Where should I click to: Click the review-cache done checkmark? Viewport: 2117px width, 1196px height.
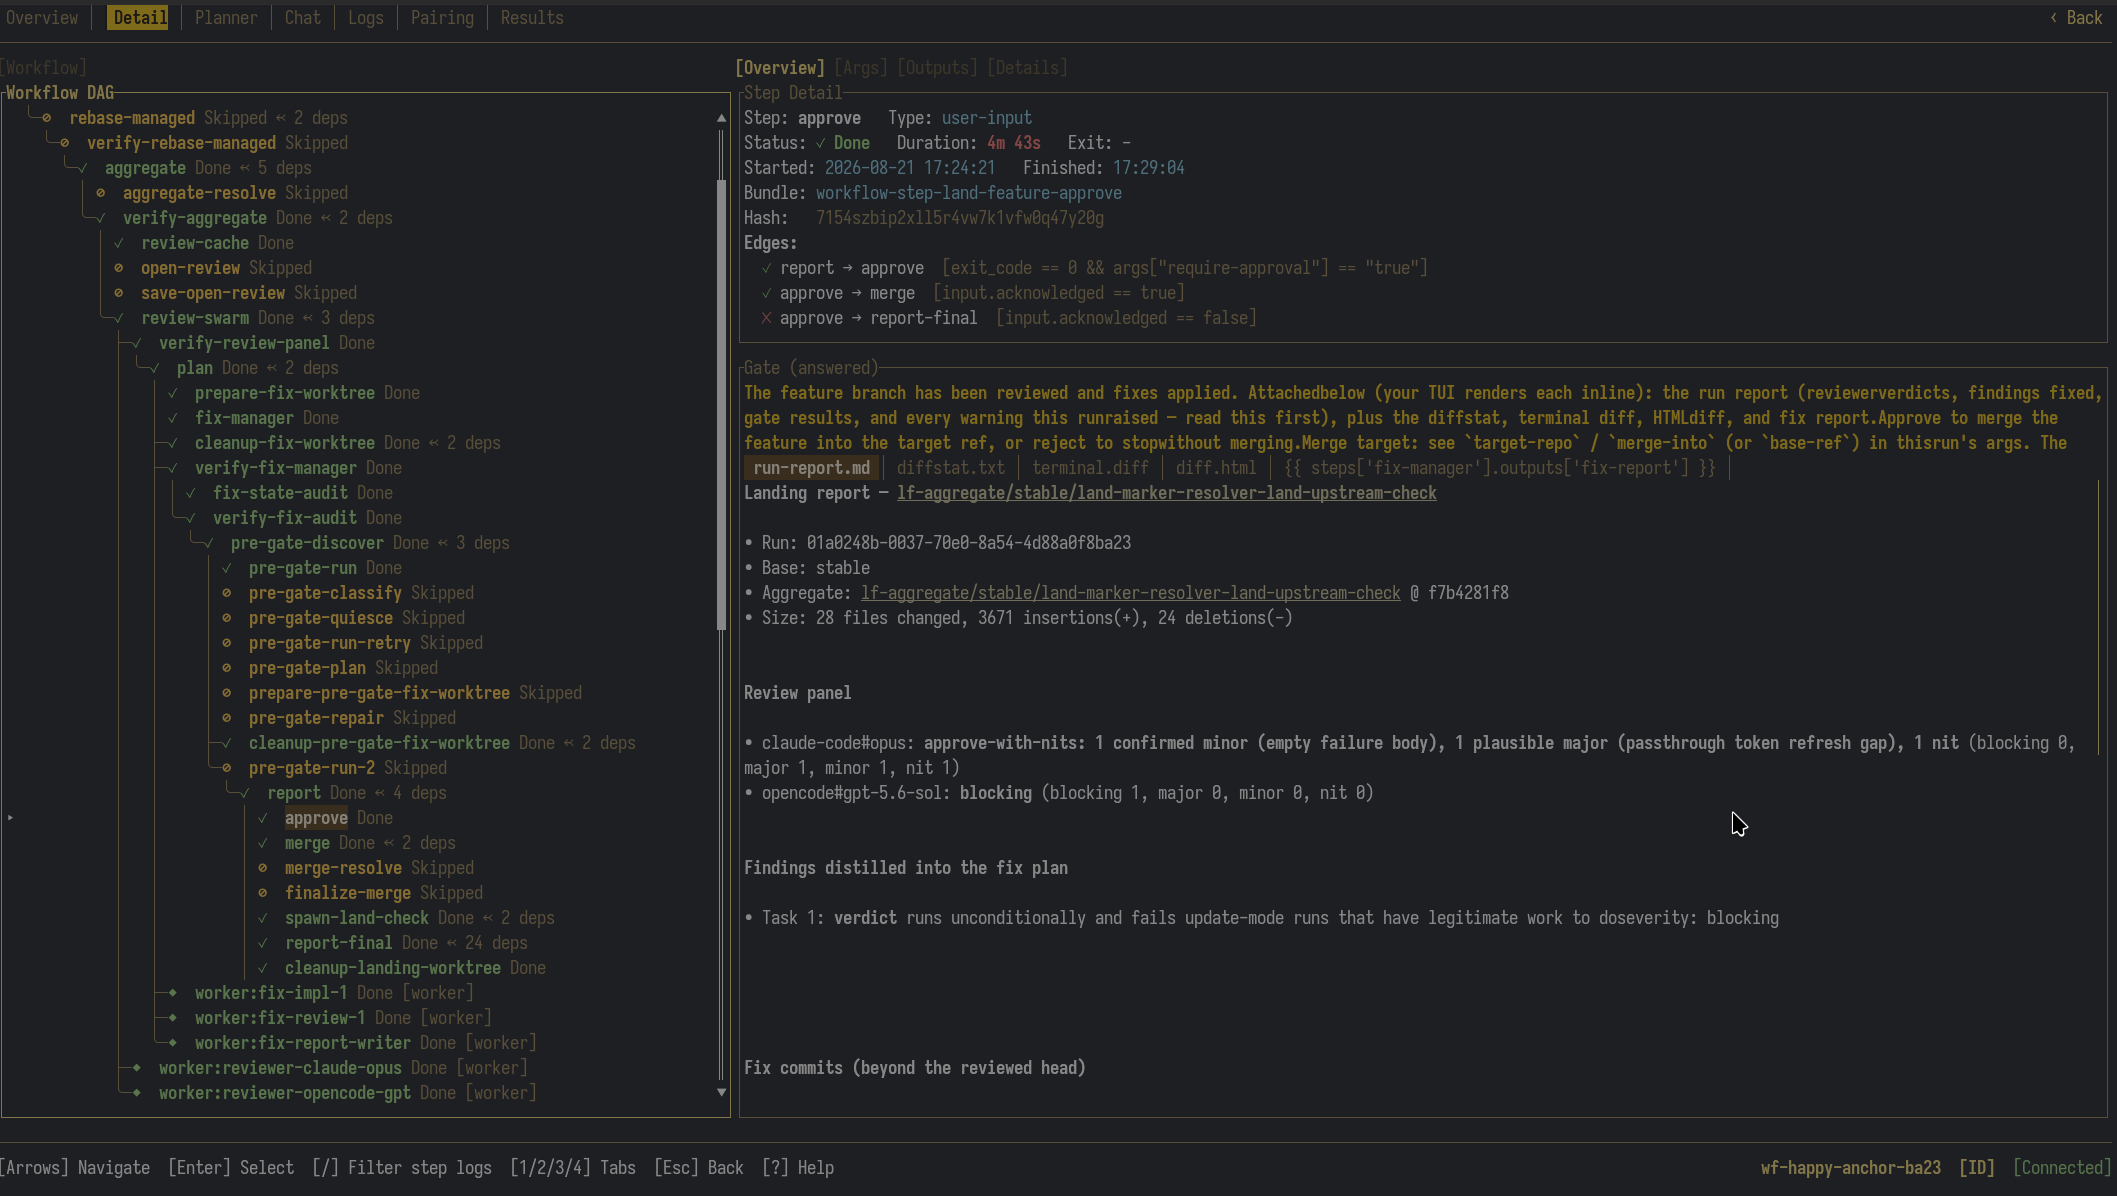click(x=119, y=243)
